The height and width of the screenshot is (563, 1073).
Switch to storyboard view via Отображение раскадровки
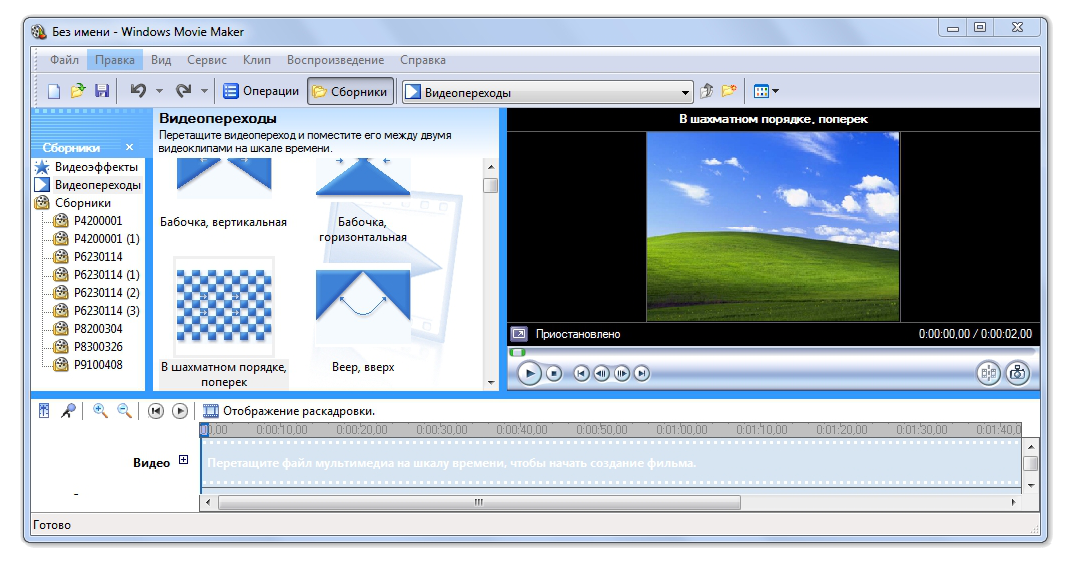(288, 411)
